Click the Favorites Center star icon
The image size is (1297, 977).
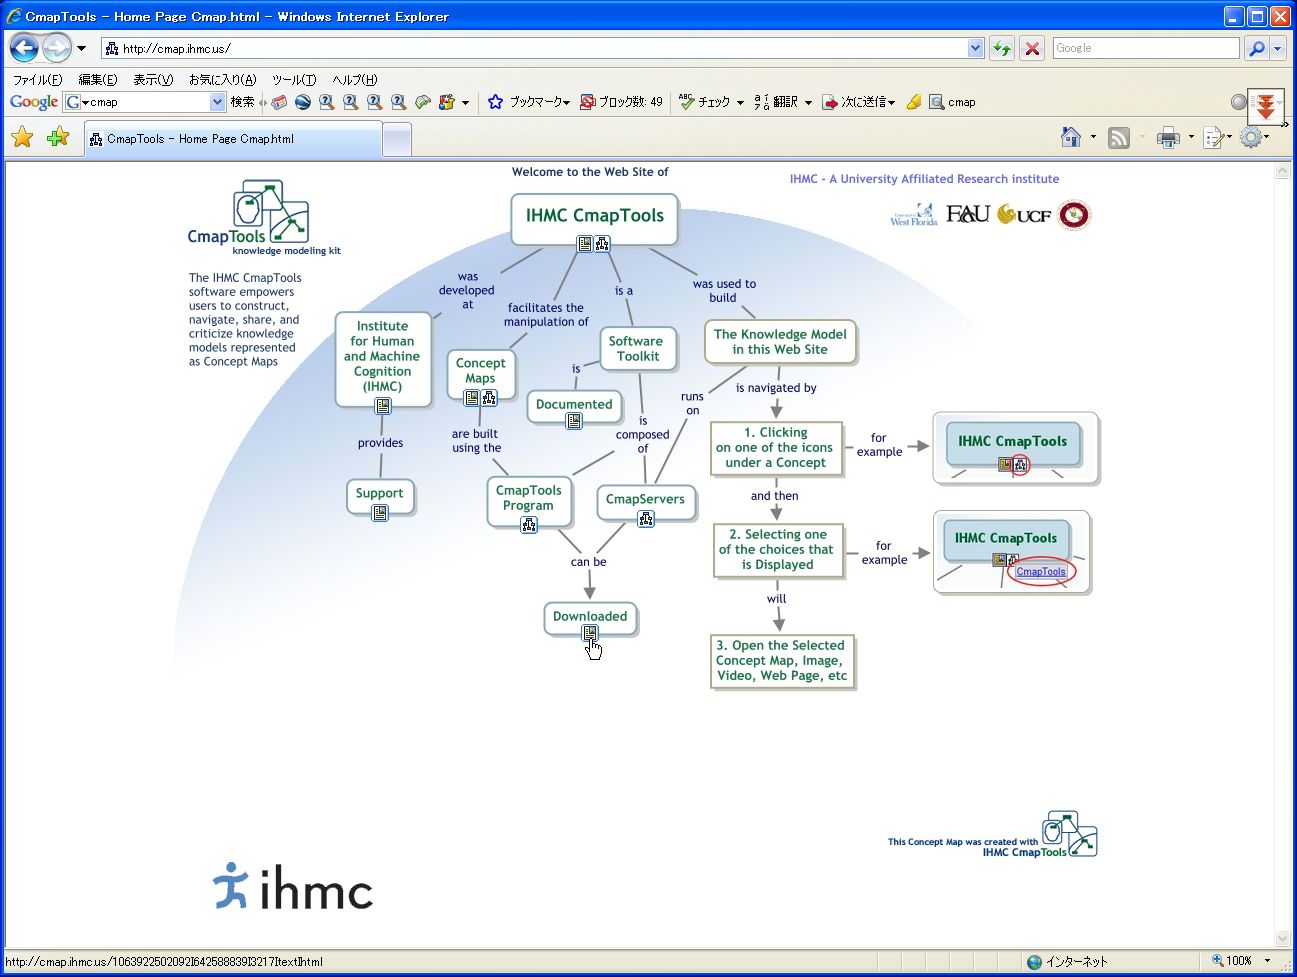22,138
